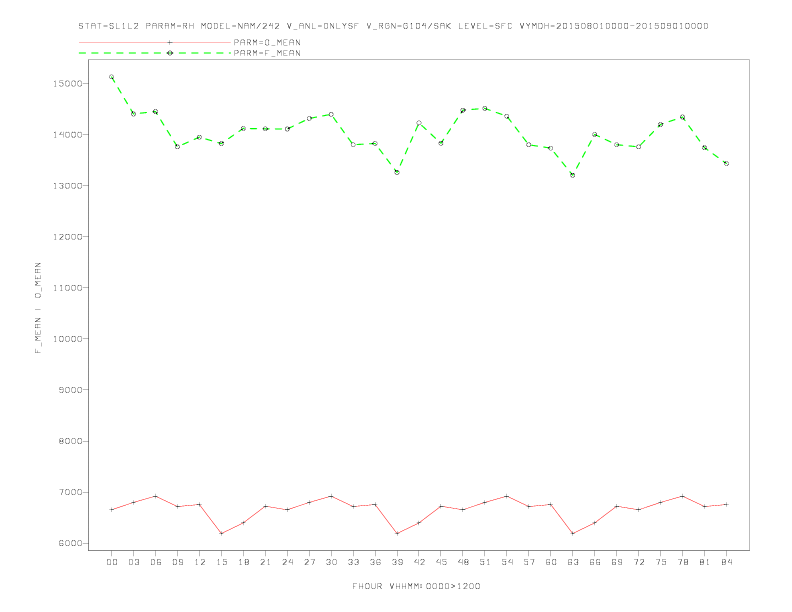Screen dimensions: 792x612
Task: Click the PARM=O_MEAN legend label
Action: click(x=267, y=42)
